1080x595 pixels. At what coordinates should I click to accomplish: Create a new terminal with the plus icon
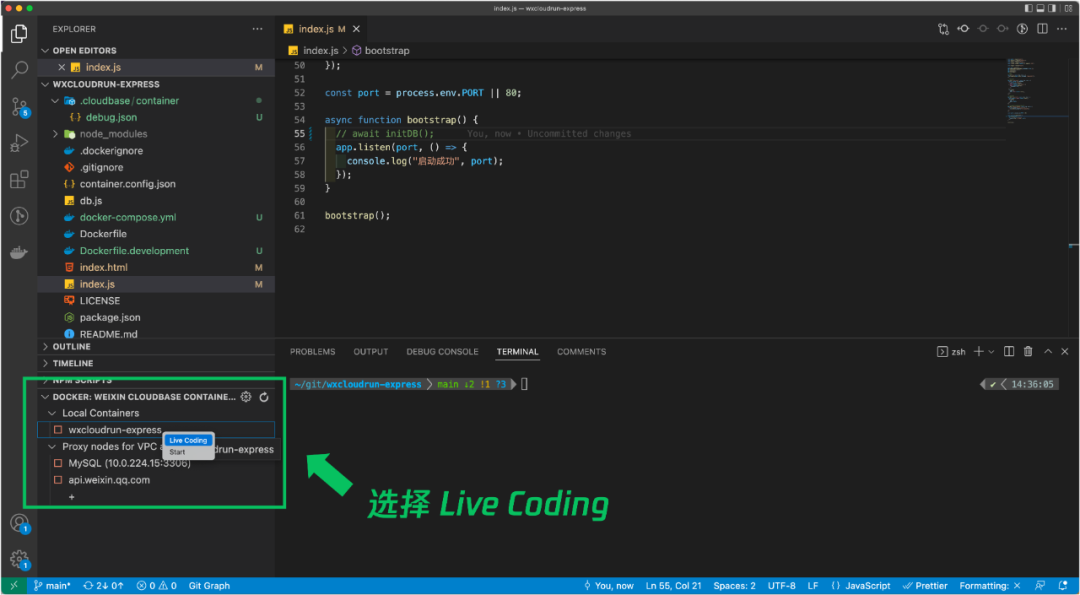click(x=978, y=351)
